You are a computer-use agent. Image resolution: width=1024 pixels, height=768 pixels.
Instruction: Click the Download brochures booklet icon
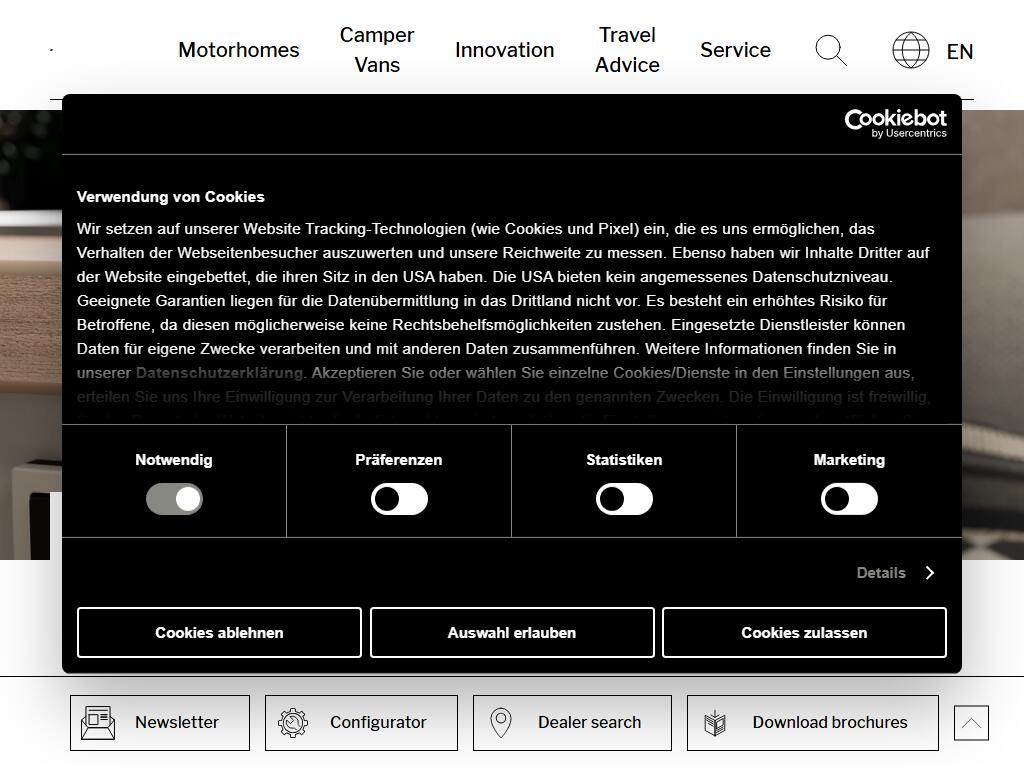pyautogui.click(x=715, y=722)
